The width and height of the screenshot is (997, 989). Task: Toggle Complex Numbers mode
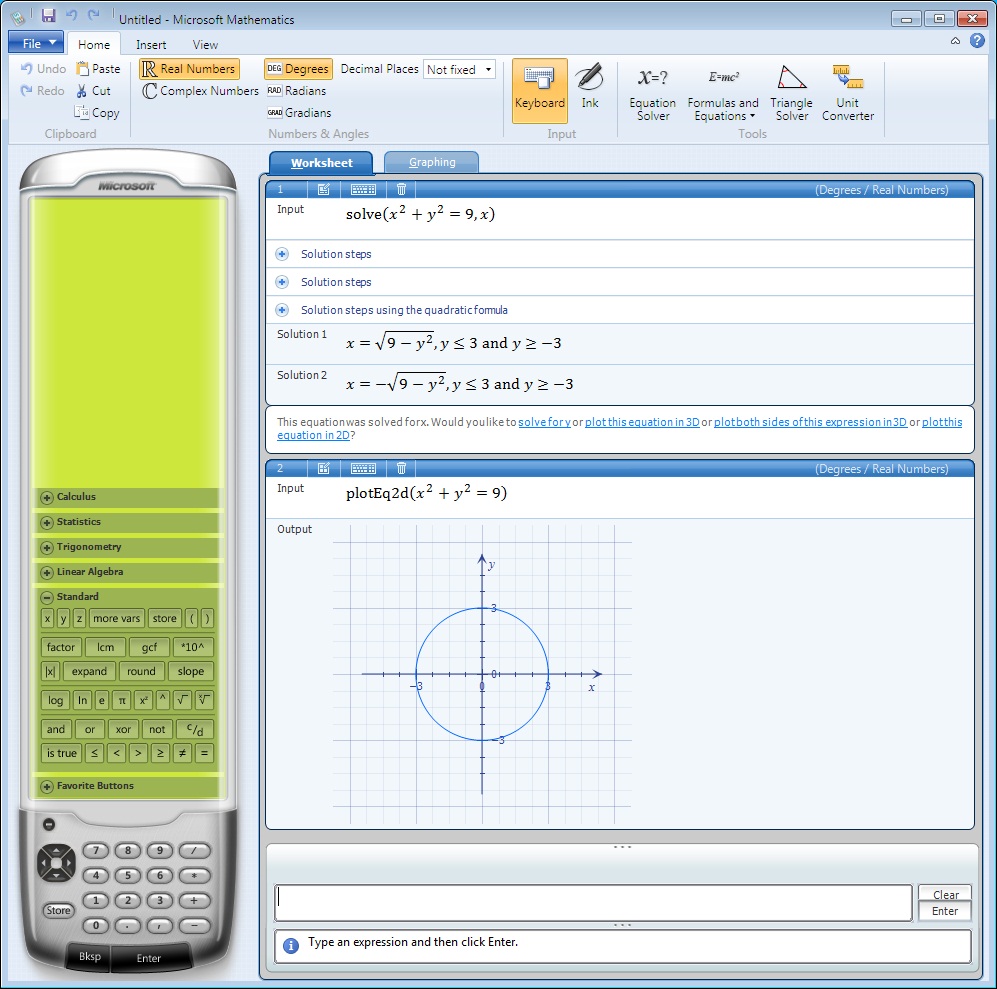(197, 90)
